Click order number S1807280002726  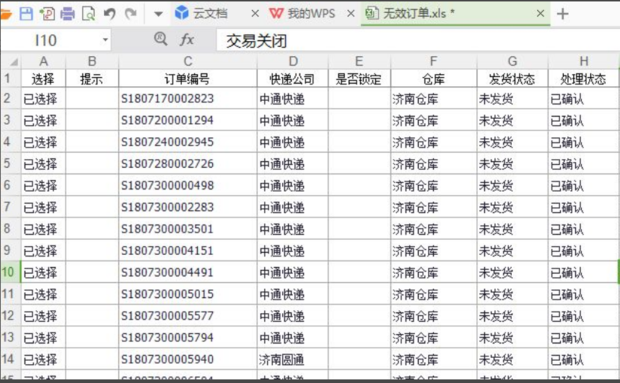(x=167, y=164)
